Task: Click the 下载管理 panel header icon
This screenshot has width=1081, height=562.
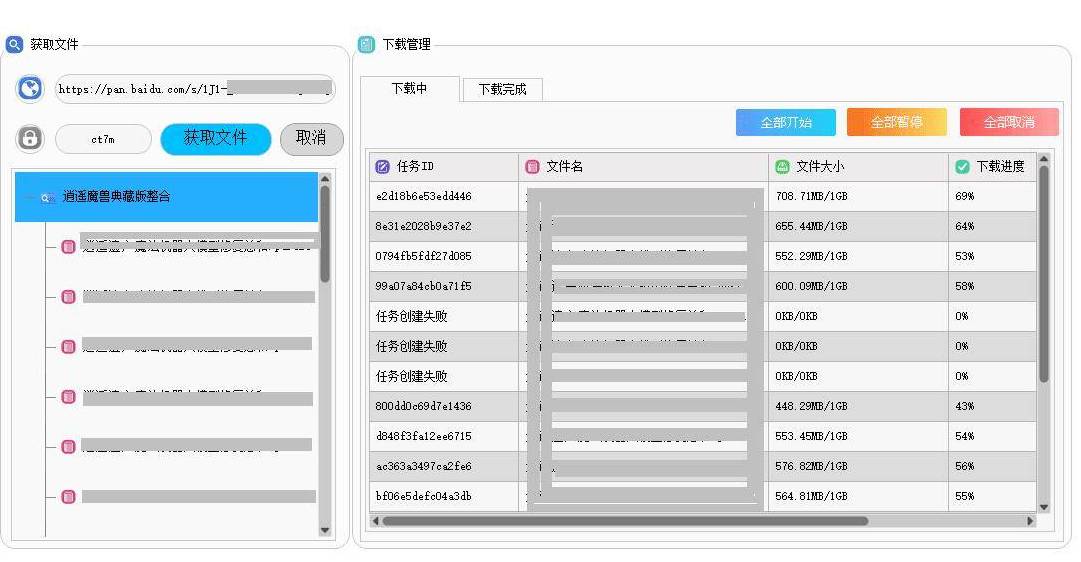Action: pyautogui.click(x=367, y=44)
